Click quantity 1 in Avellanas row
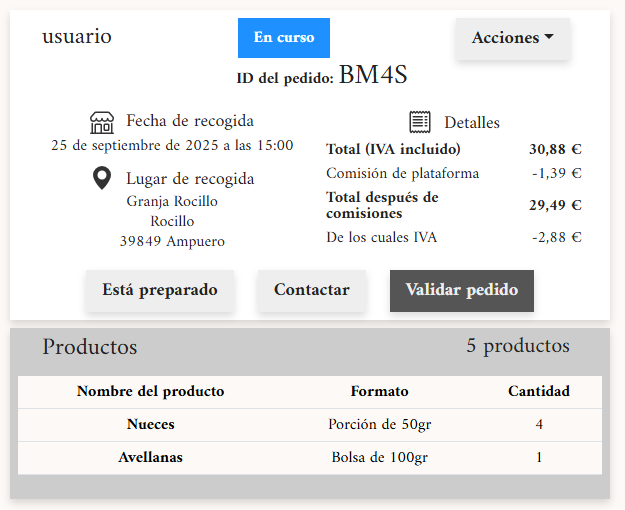 [539, 457]
